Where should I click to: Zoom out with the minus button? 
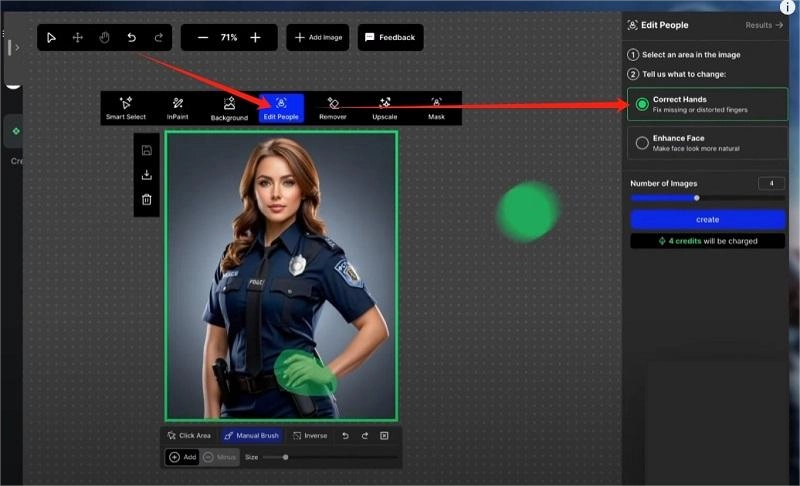pos(203,38)
